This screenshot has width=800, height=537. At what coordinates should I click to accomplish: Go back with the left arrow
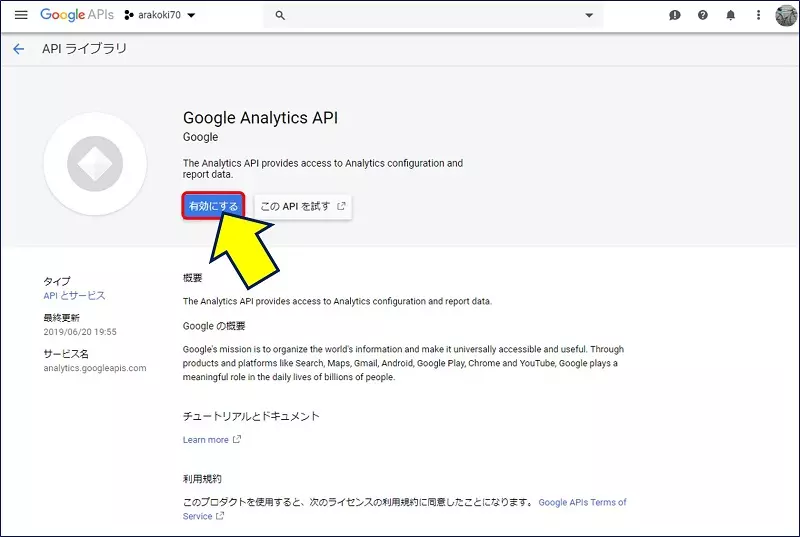coord(19,49)
